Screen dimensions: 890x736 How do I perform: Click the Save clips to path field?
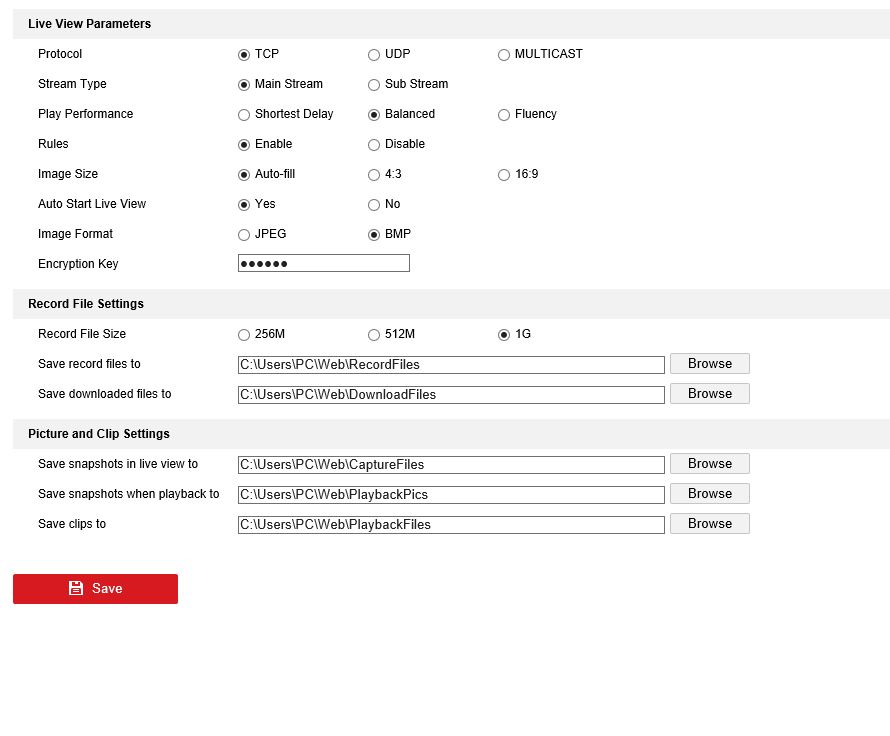pyautogui.click(x=450, y=524)
